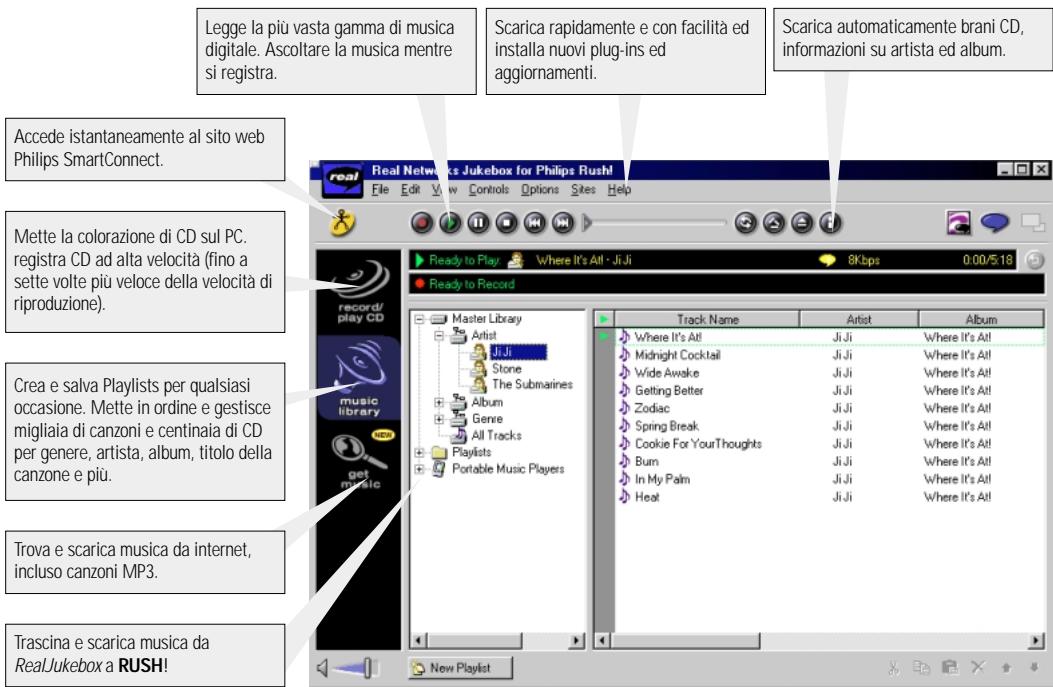Open the Edit menu

pos(410,189)
